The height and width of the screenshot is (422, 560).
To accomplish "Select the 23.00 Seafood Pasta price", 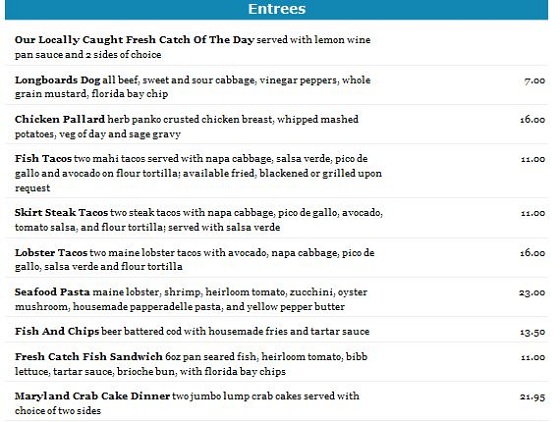I will [x=532, y=293].
